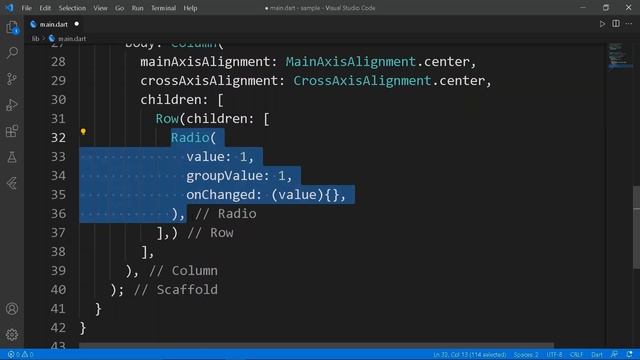The height and width of the screenshot is (360, 640).
Task: Click the horizontal scrollbar at editor bottom
Action: 316,345
